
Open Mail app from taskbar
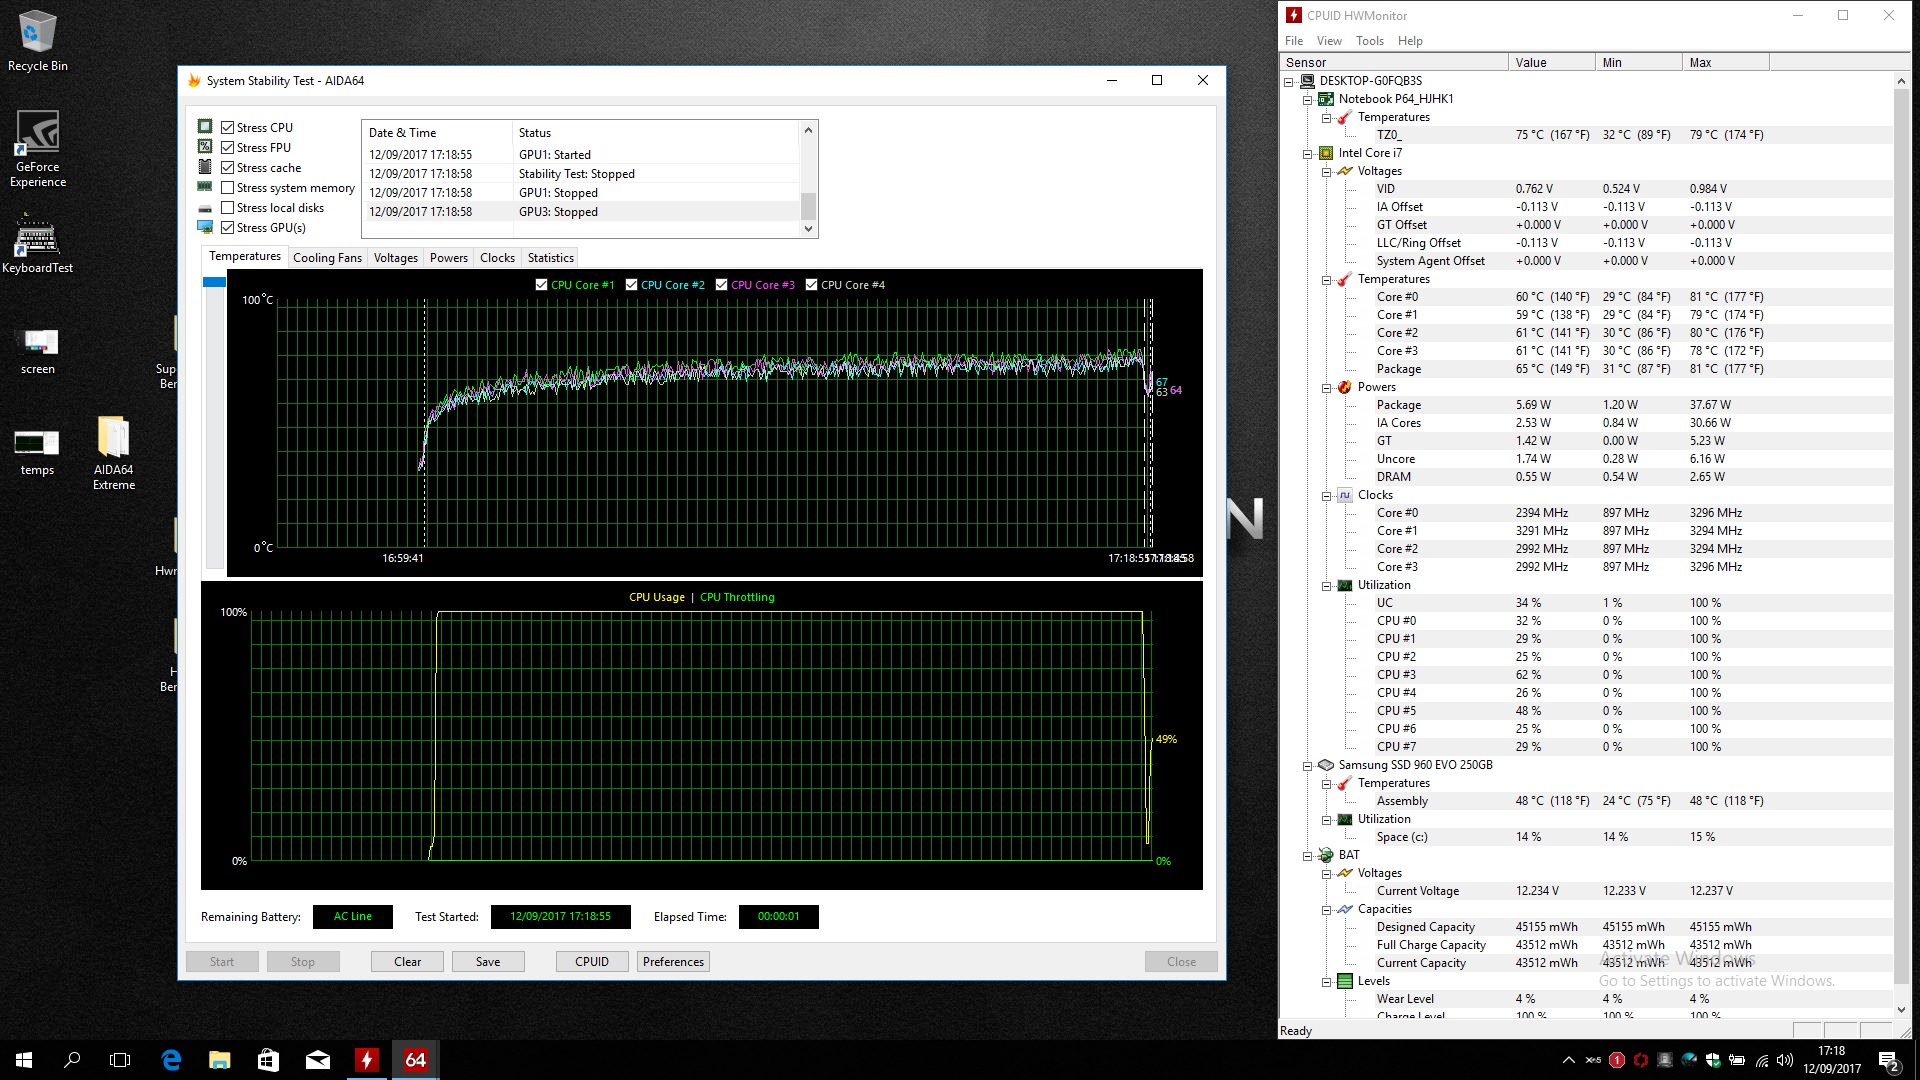(x=317, y=1059)
